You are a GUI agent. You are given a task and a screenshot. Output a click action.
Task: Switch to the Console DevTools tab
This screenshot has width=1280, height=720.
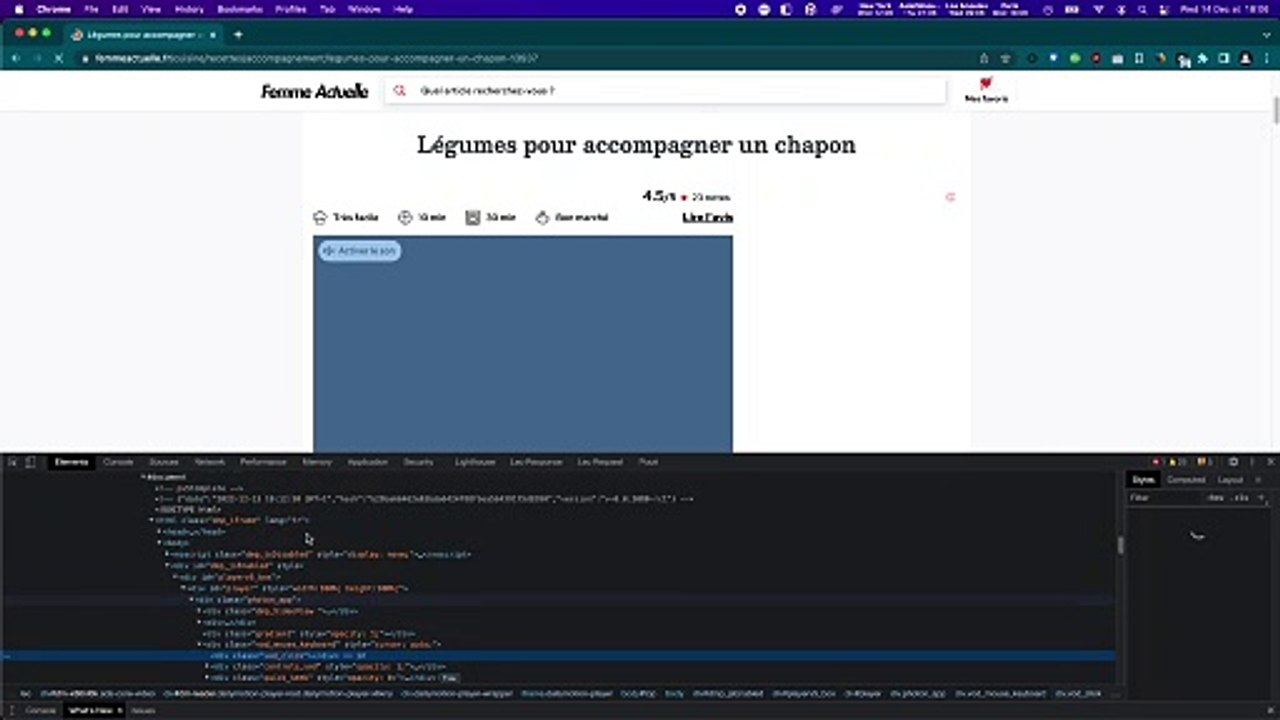(x=118, y=462)
